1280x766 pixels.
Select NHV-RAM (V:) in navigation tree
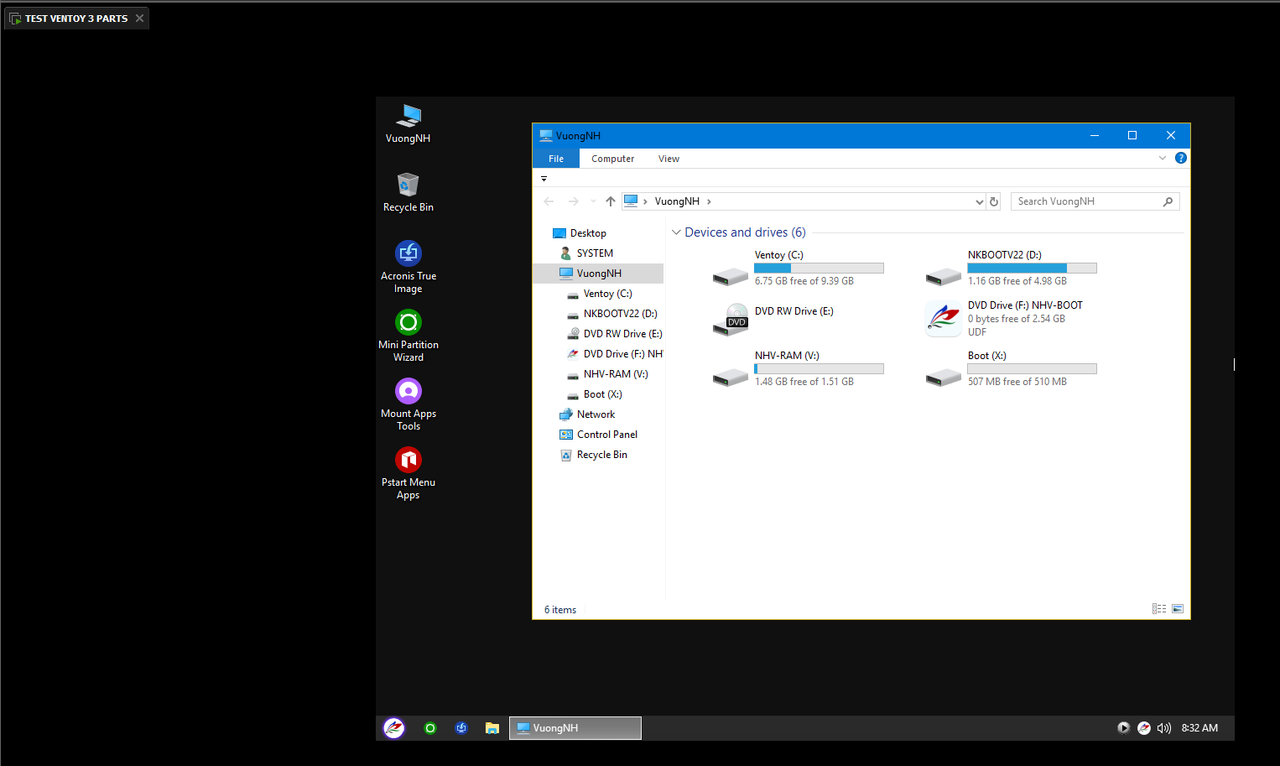(x=608, y=374)
